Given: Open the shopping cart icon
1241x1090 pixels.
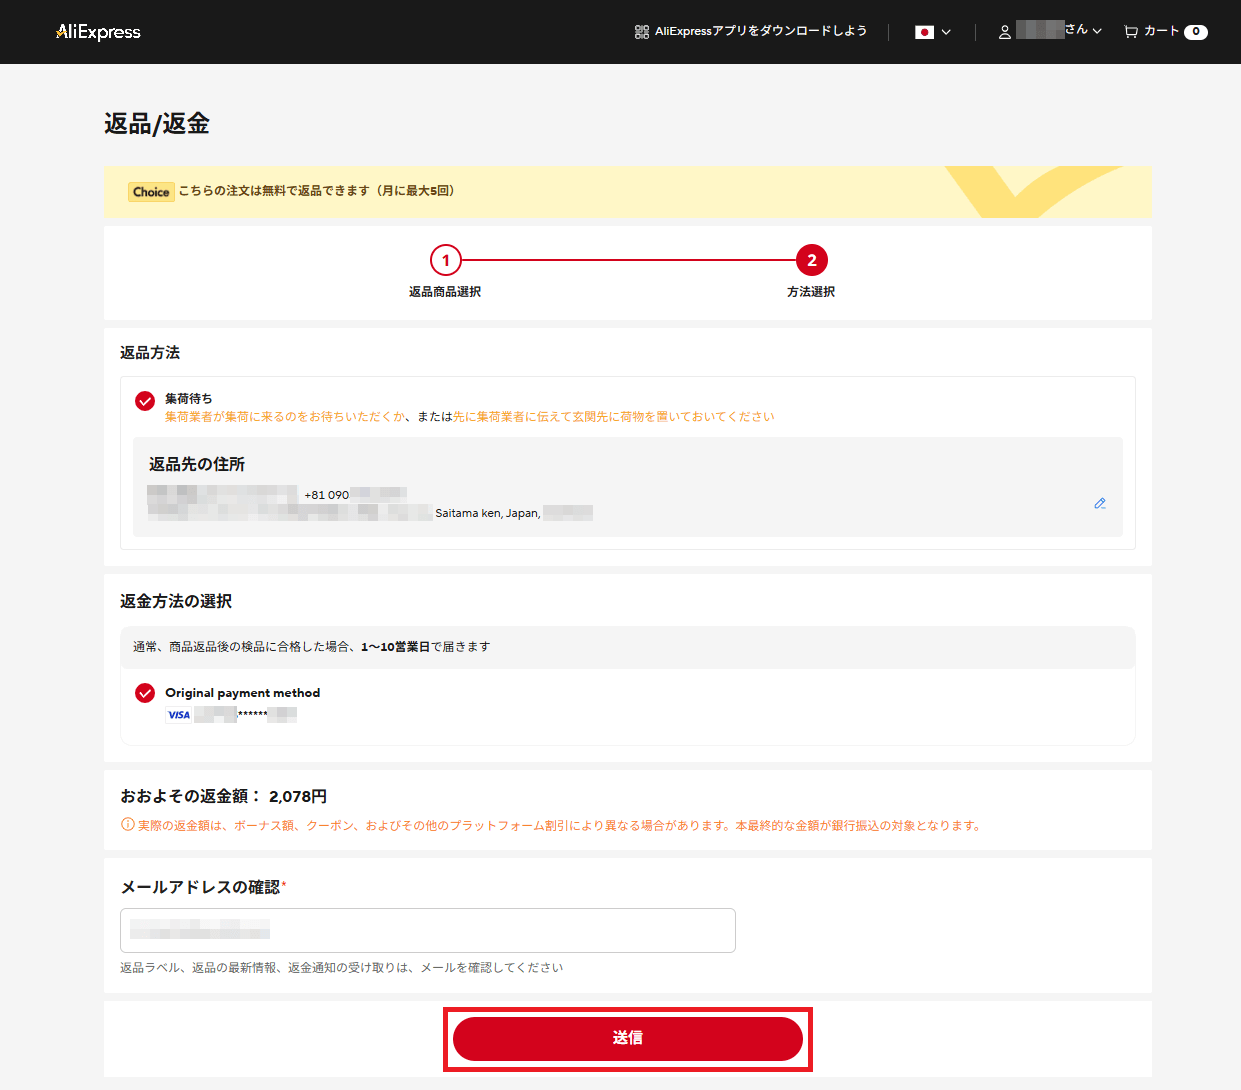Looking at the screenshot, I should point(1131,32).
